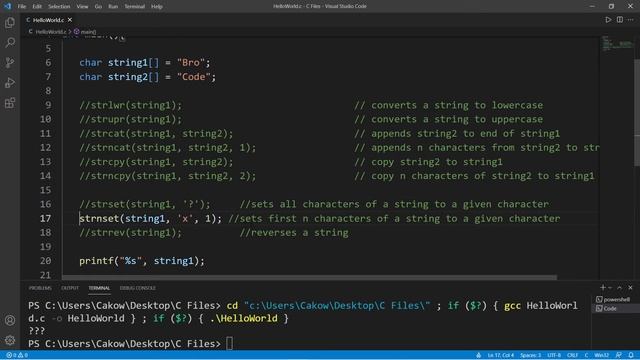Switch to the PROBLEMS panel tab
640x360 pixels.
tap(40, 288)
